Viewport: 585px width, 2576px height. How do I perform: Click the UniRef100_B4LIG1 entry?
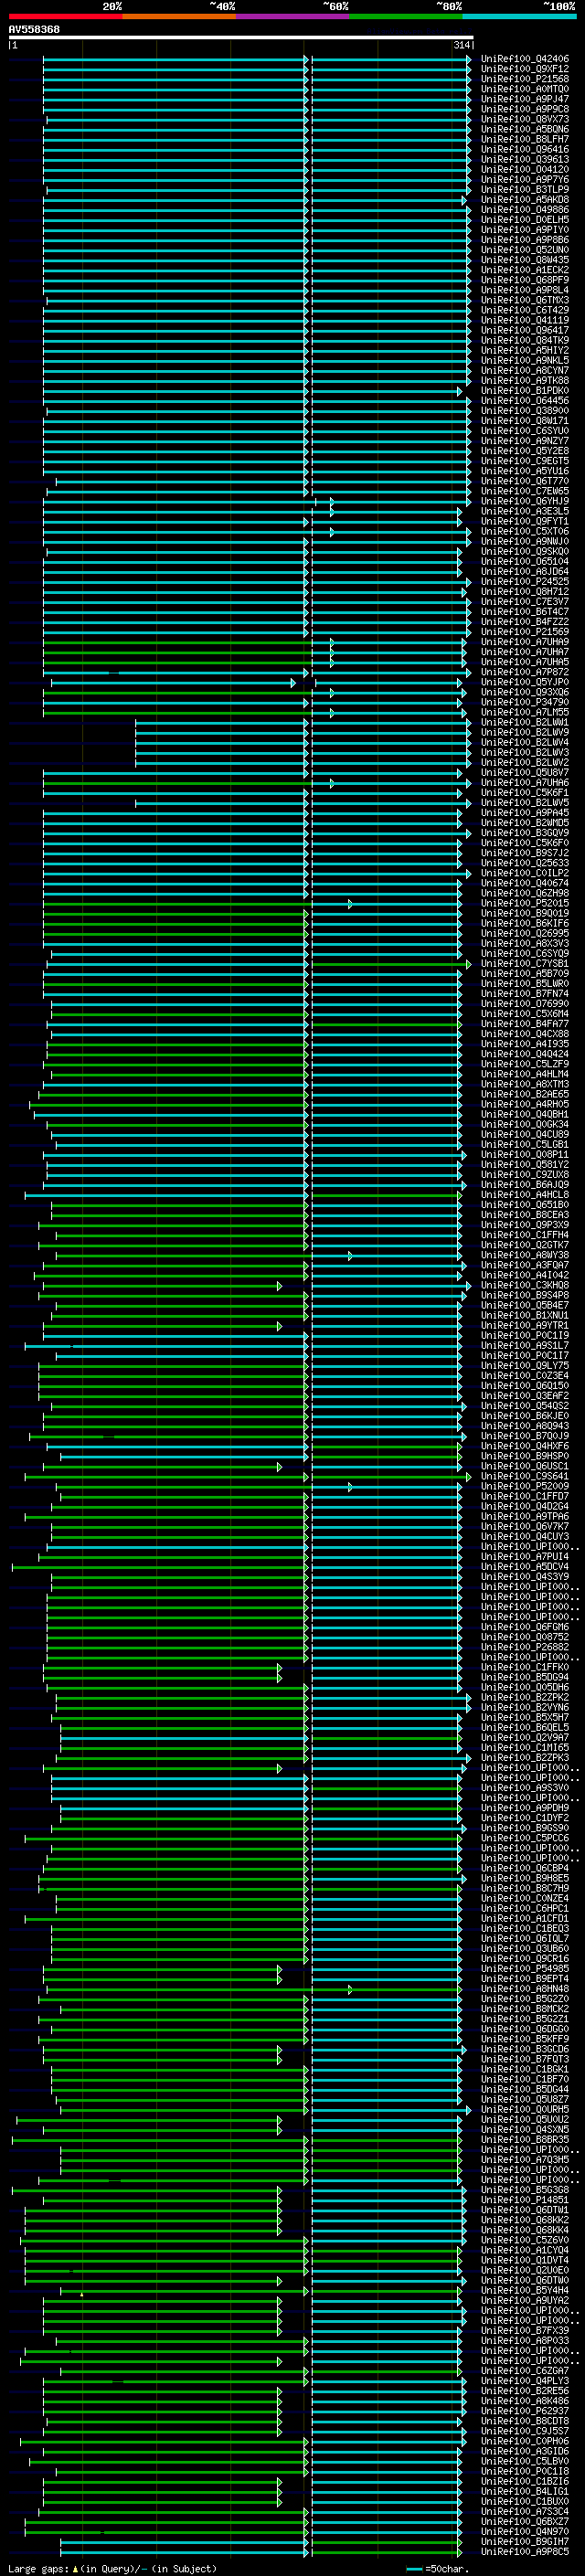[x=525, y=2492]
